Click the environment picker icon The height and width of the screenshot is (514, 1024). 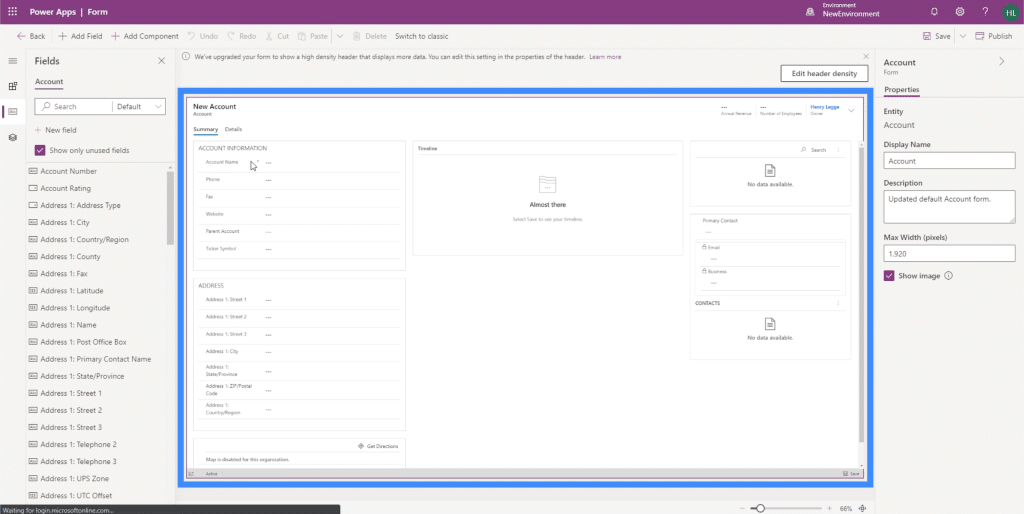pyautogui.click(x=810, y=12)
